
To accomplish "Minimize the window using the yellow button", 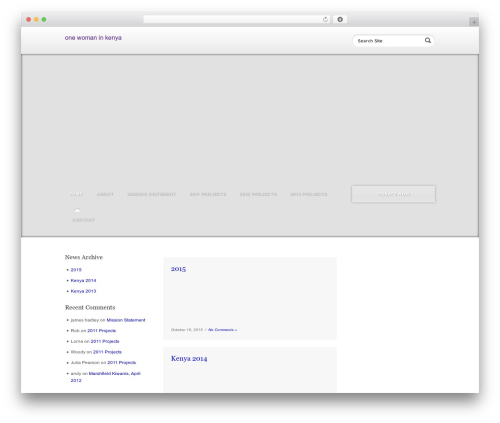I will pyautogui.click(x=36, y=19).
